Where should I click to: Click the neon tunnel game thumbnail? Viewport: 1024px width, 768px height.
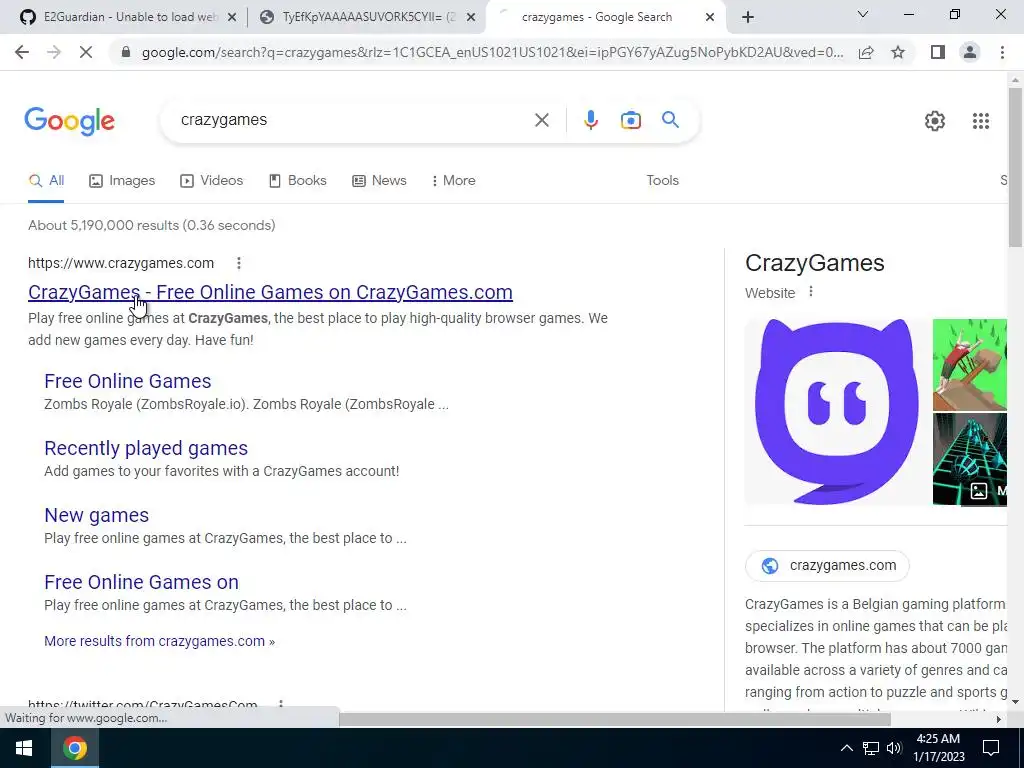pos(970,459)
